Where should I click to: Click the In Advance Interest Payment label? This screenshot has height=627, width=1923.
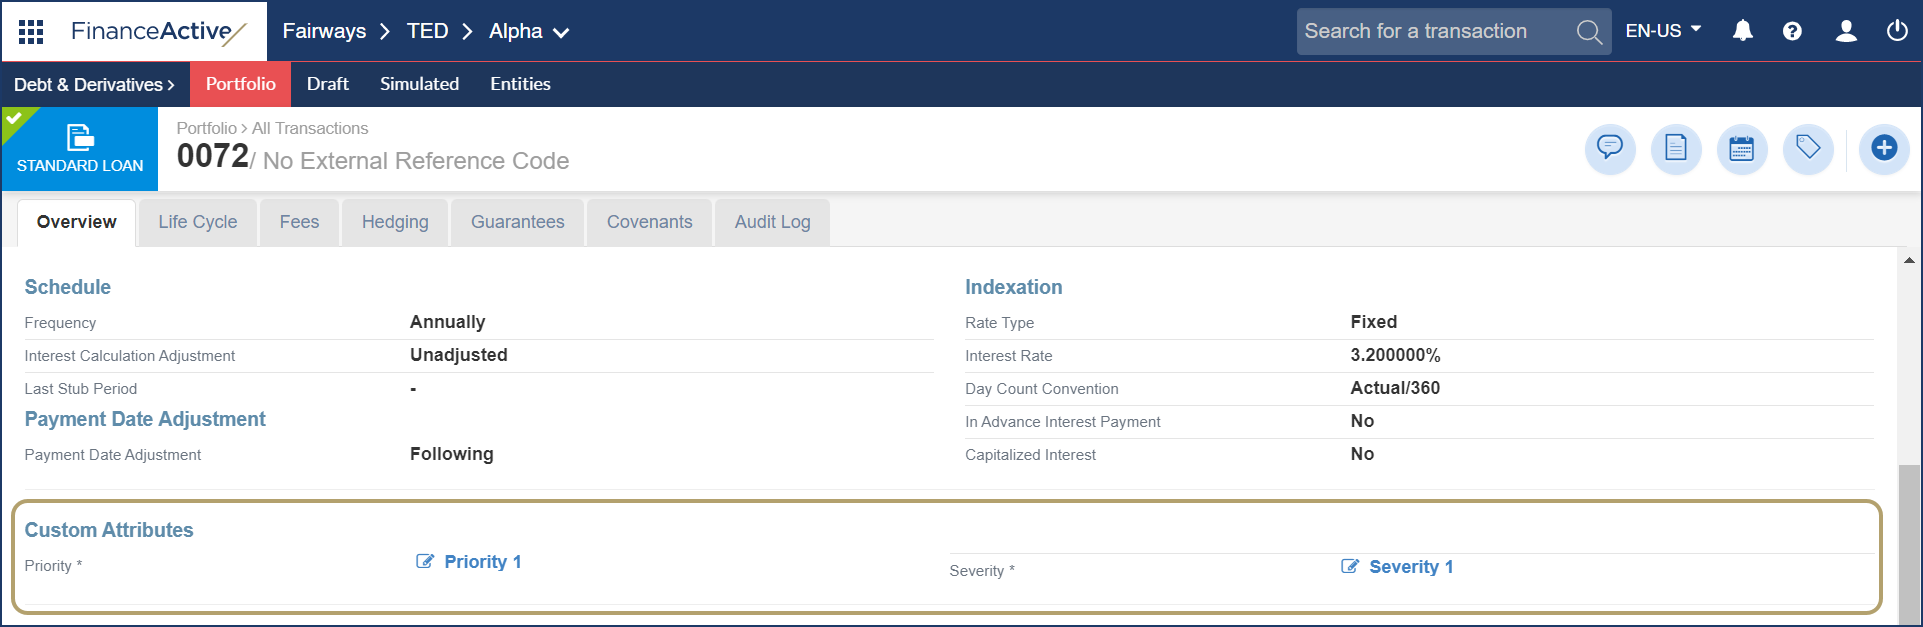pos(1062,422)
